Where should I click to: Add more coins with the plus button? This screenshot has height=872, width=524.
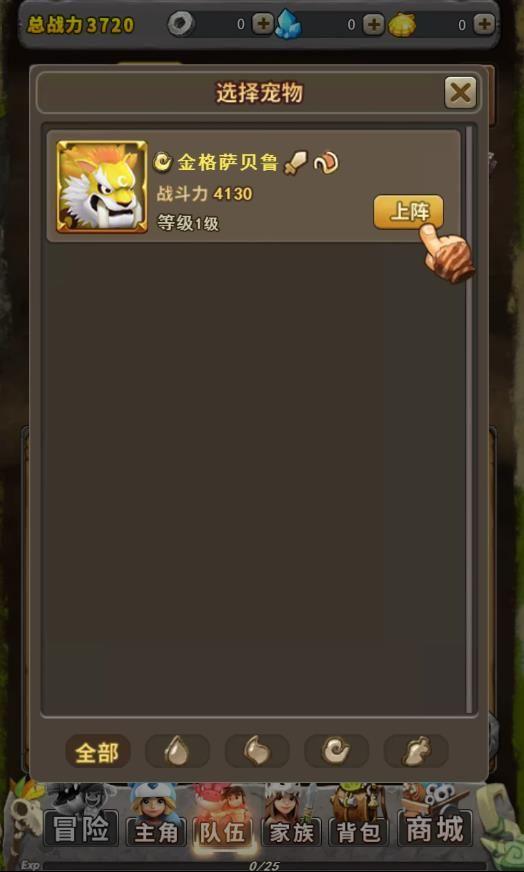click(x=263, y=24)
